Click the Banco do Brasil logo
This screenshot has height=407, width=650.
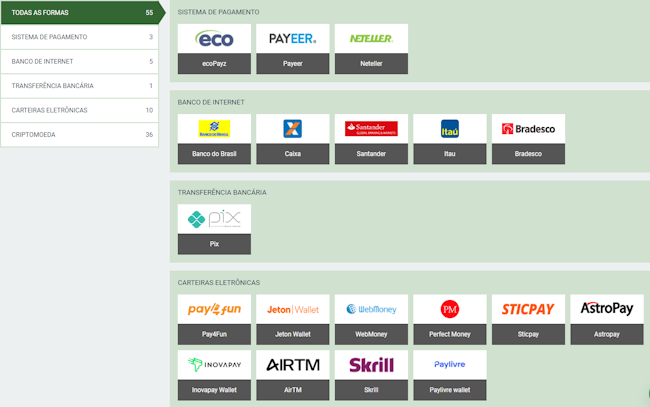(214, 129)
